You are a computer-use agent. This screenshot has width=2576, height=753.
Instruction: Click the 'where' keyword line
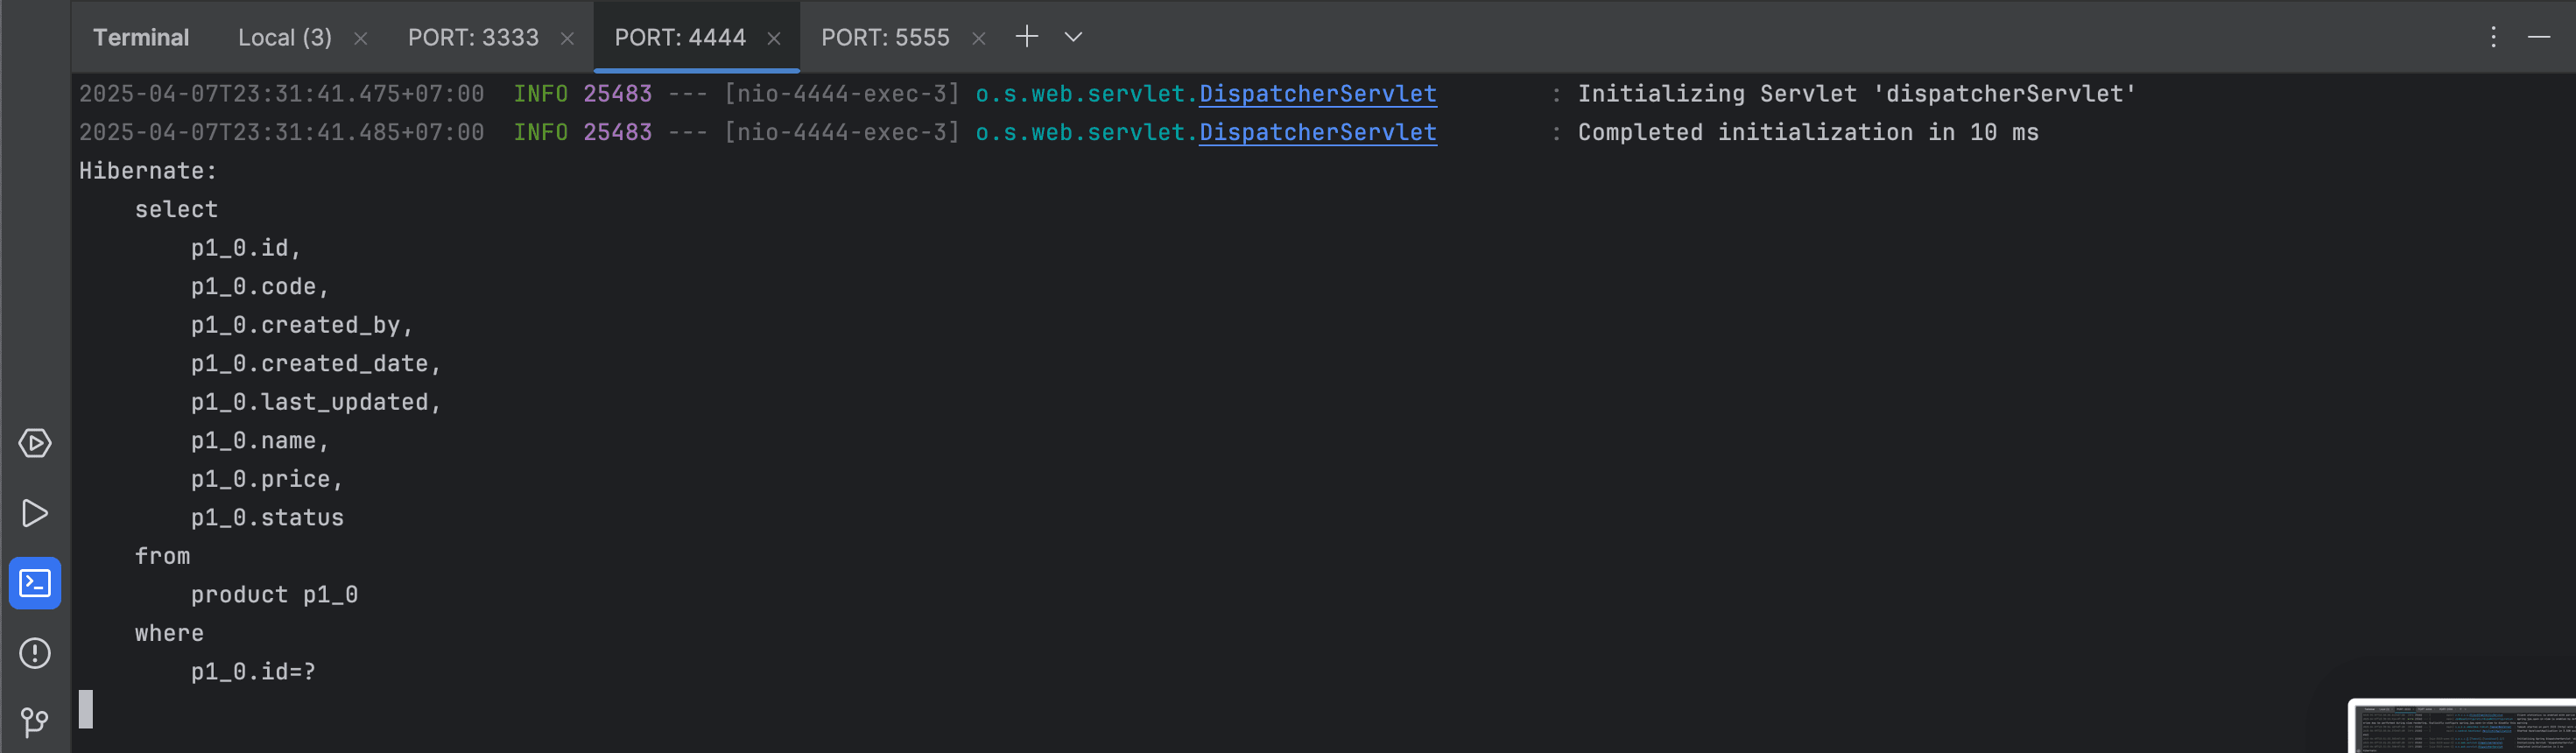pos(169,633)
